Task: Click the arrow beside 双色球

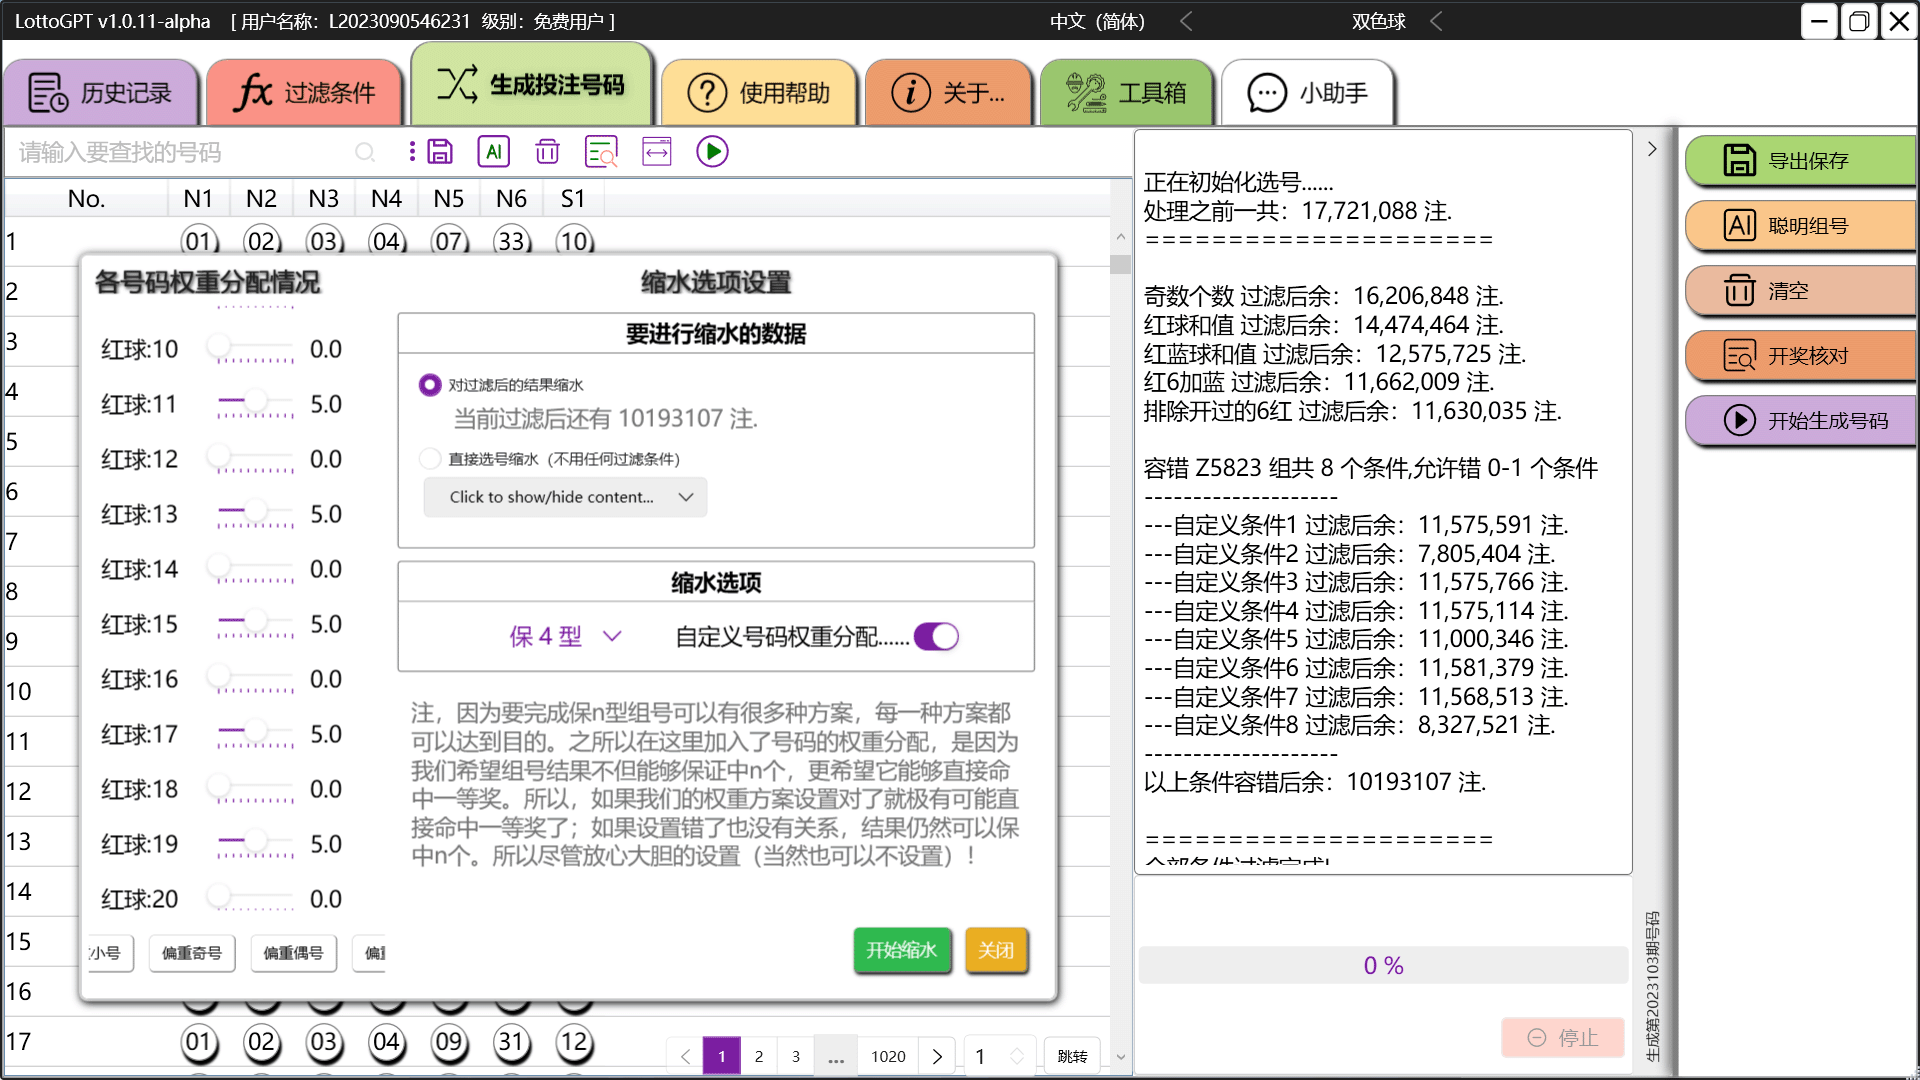Action: point(1436,21)
